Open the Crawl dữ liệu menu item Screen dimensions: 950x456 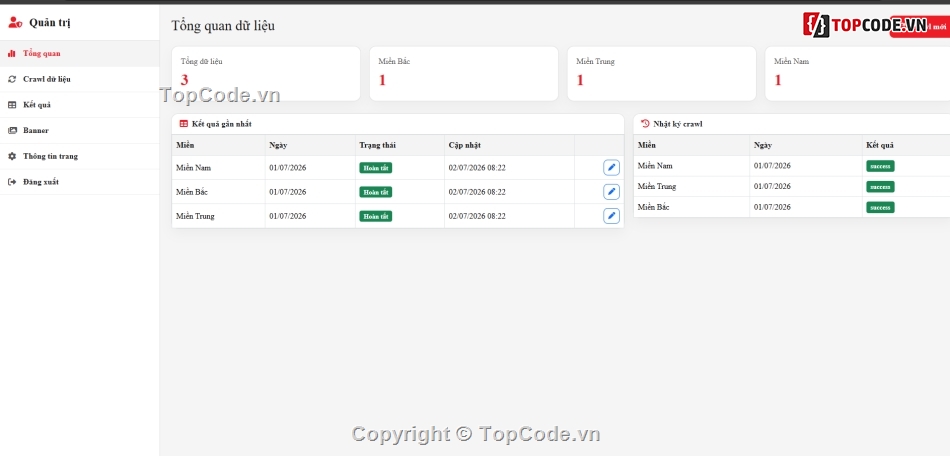click(79, 79)
